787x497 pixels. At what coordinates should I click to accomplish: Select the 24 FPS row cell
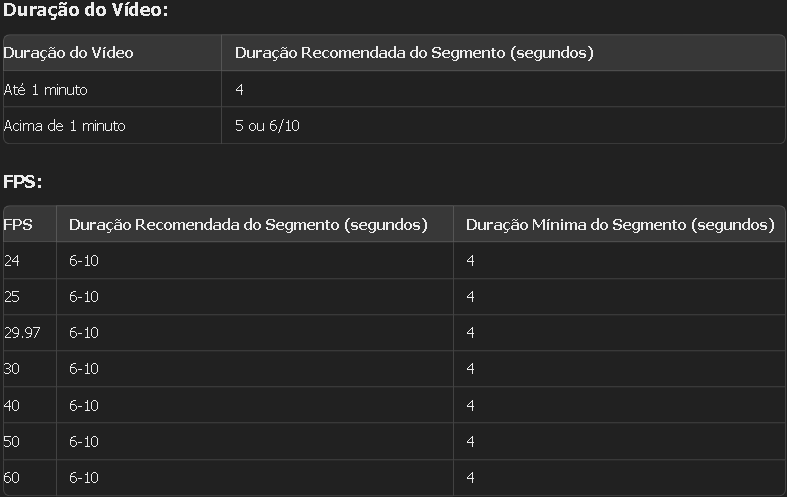point(12,261)
